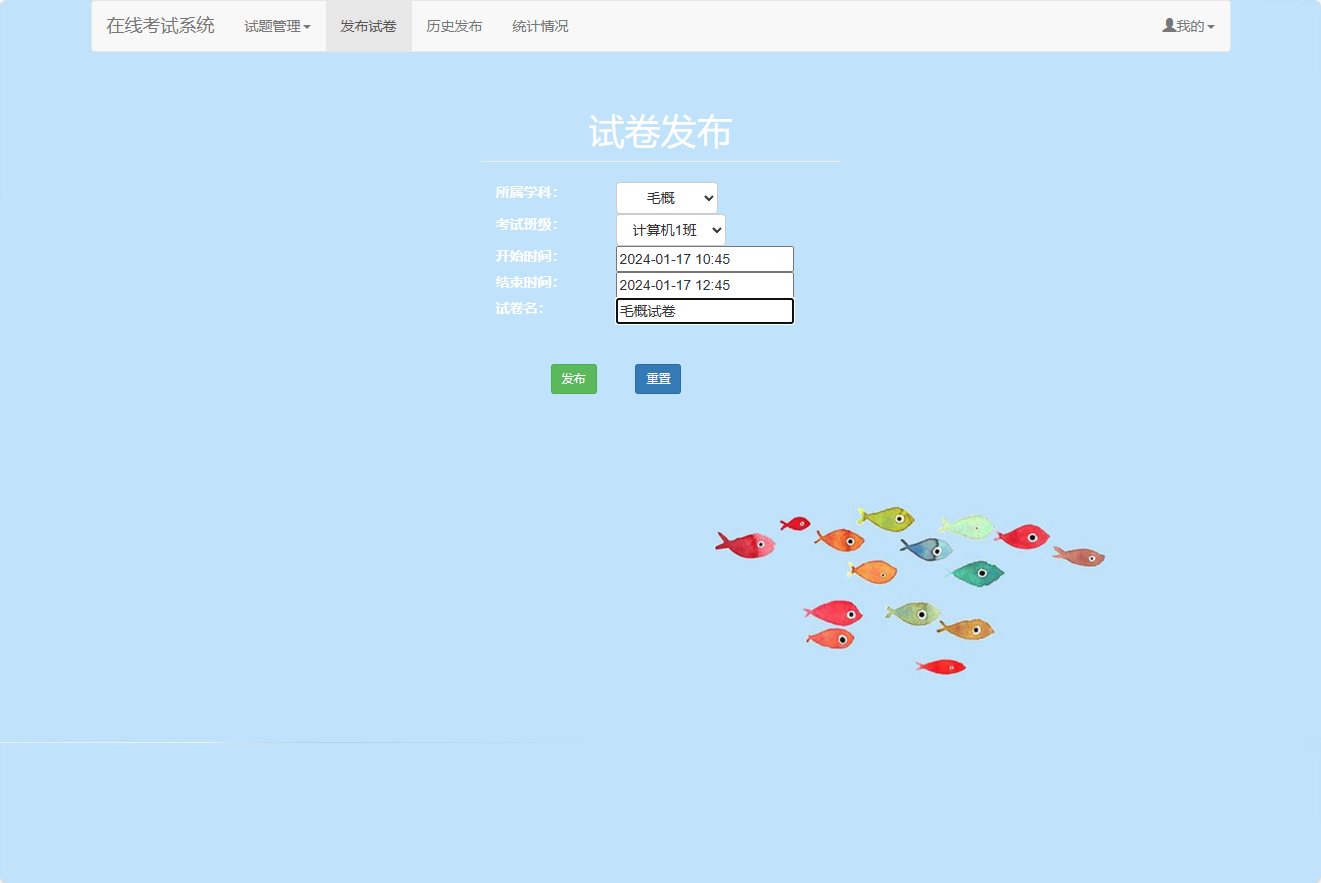
Task: Open the 考试班级 selector showing 计算机1班
Action: click(x=670, y=229)
